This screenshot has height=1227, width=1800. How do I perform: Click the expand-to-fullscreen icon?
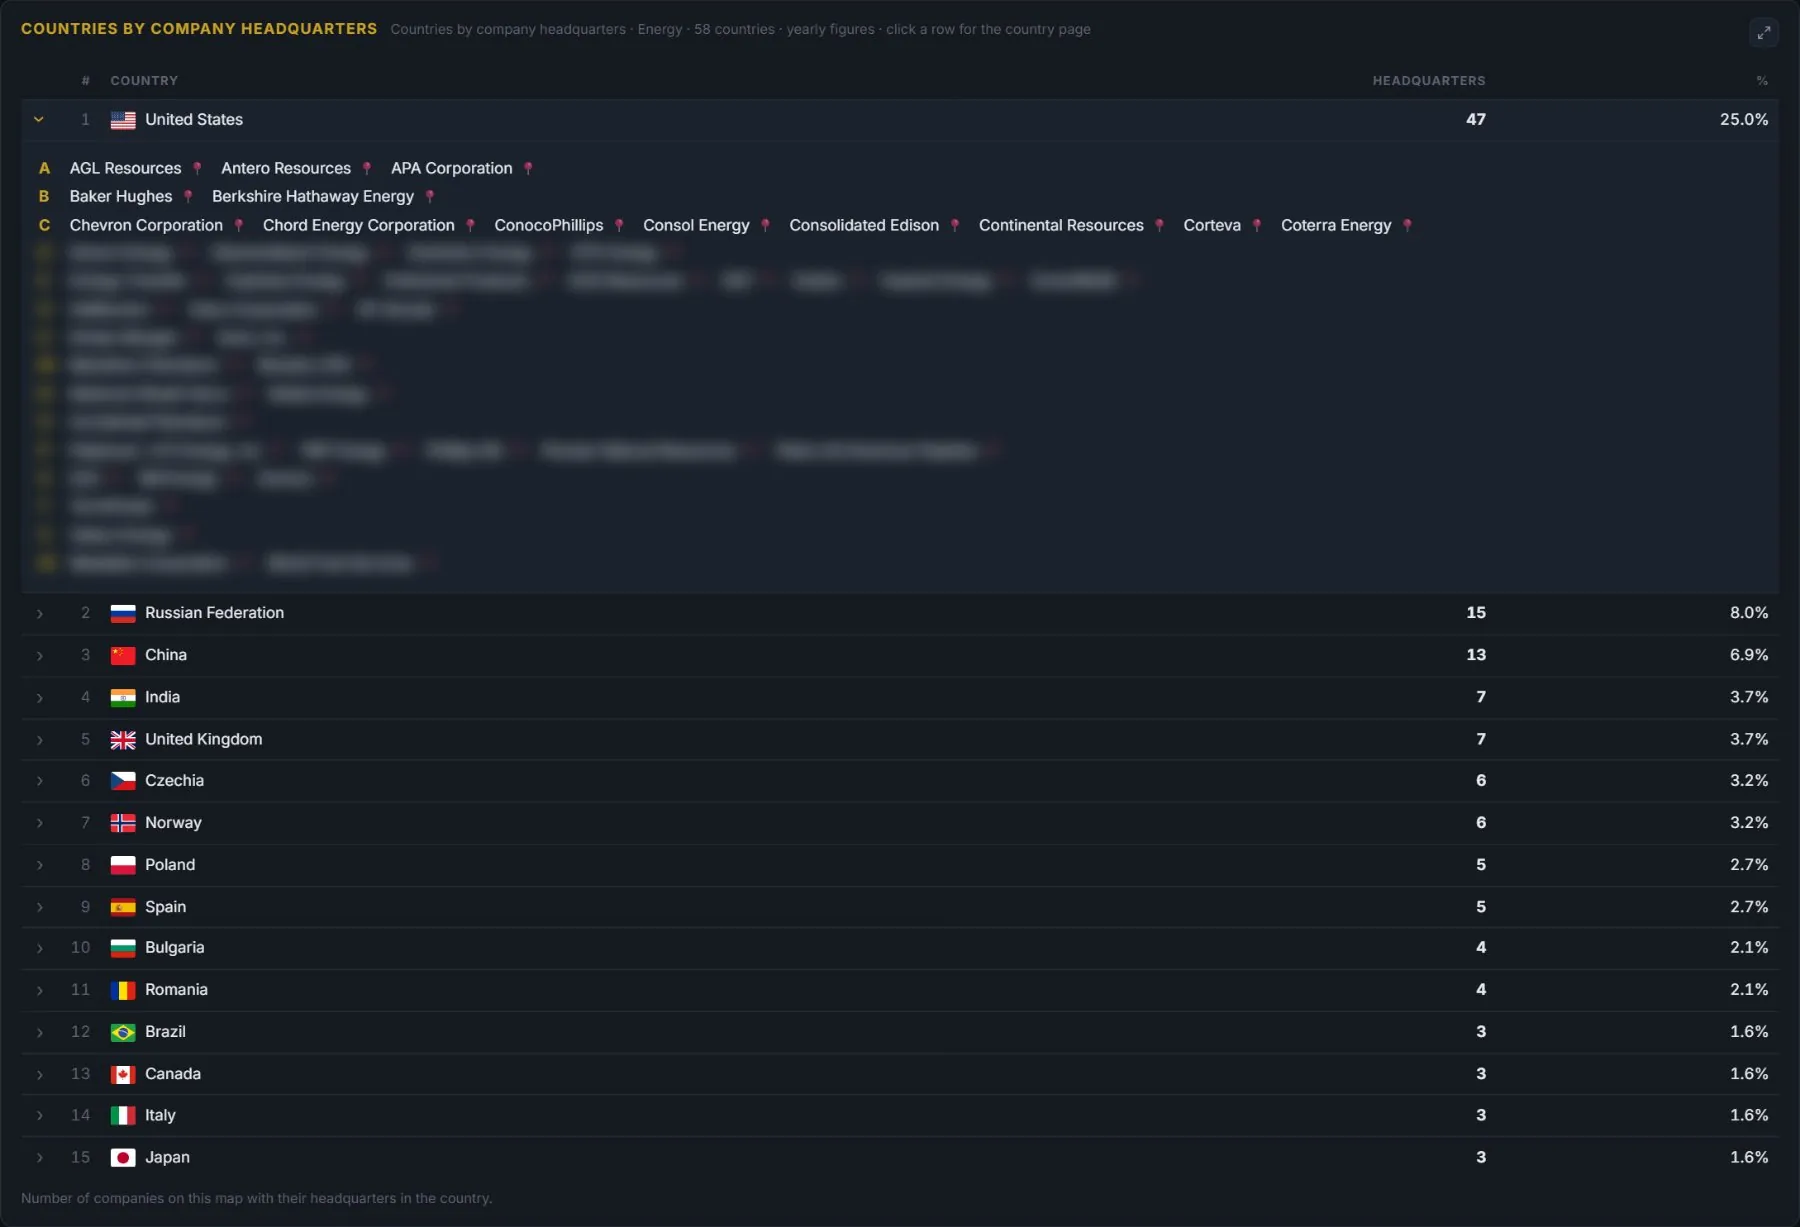[1764, 33]
